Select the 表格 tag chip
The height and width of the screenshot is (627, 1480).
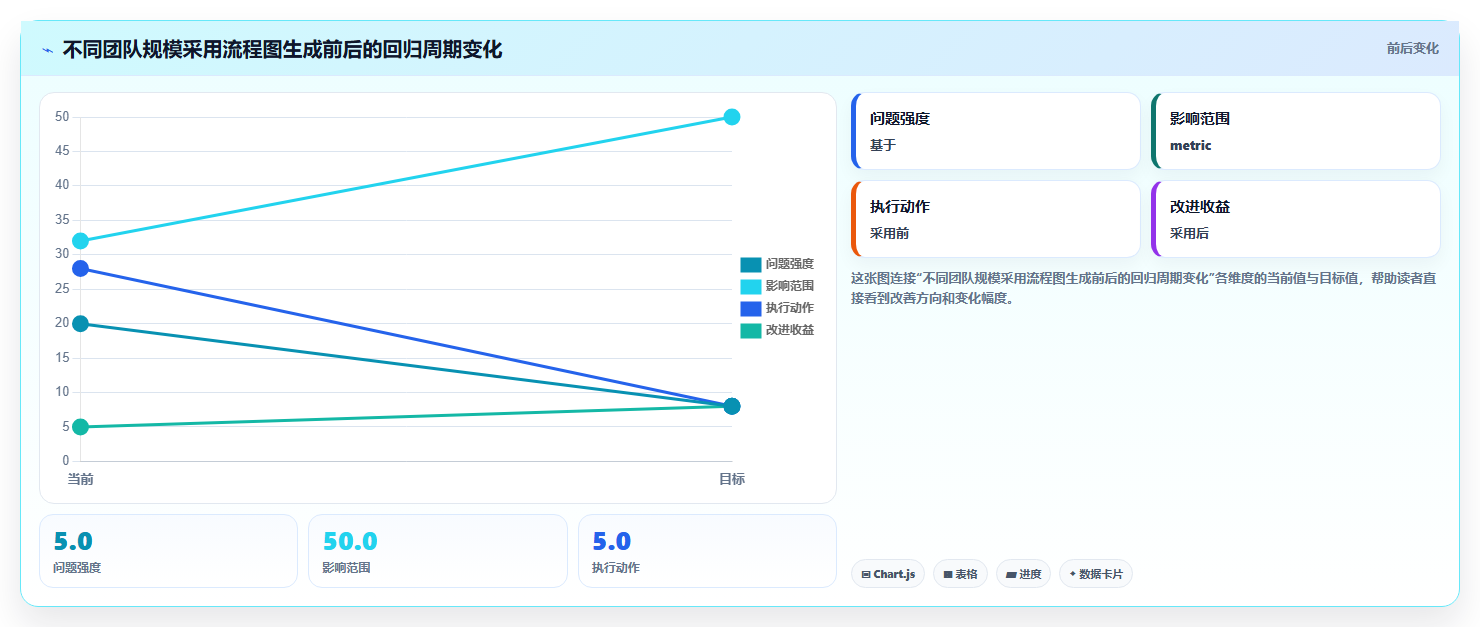tap(960, 574)
